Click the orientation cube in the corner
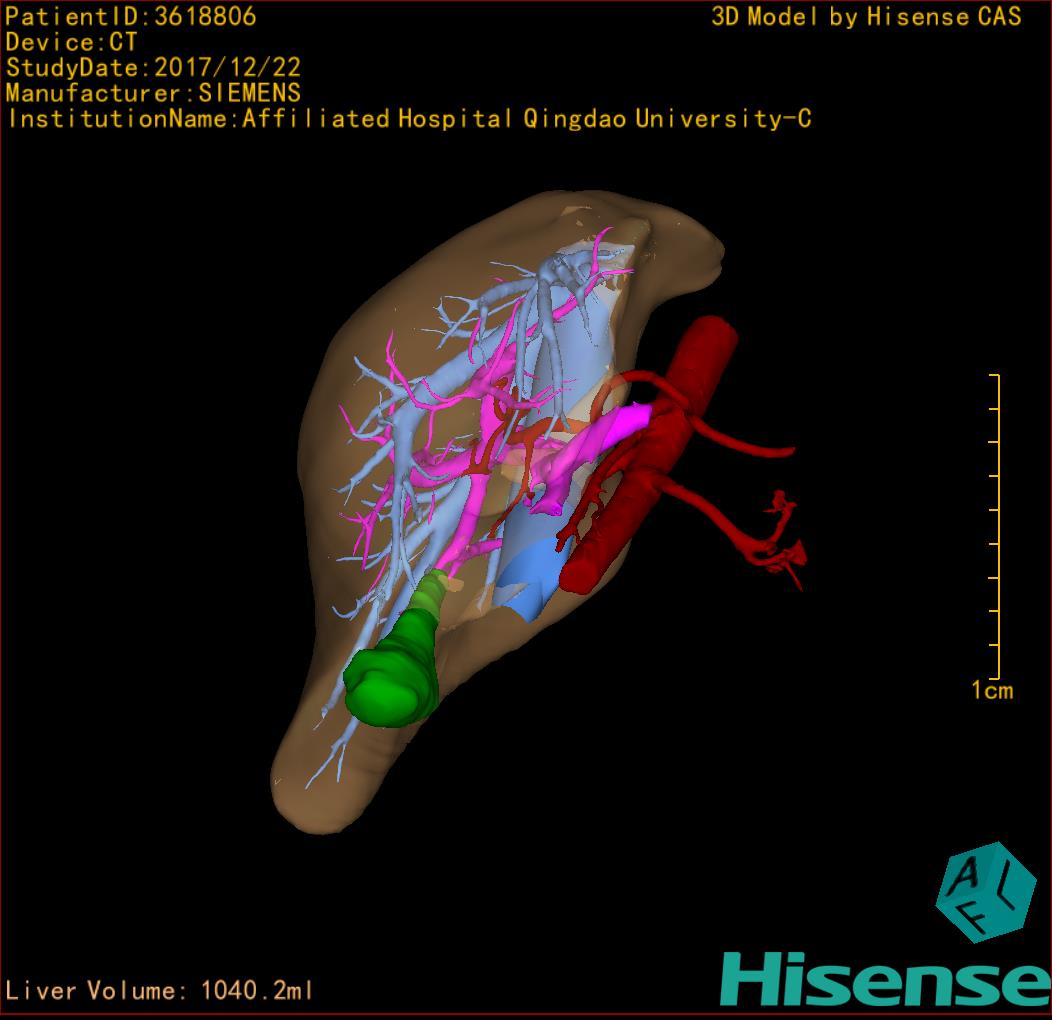Image resolution: width=1052 pixels, height=1020 pixels. (x=986, y=892)
